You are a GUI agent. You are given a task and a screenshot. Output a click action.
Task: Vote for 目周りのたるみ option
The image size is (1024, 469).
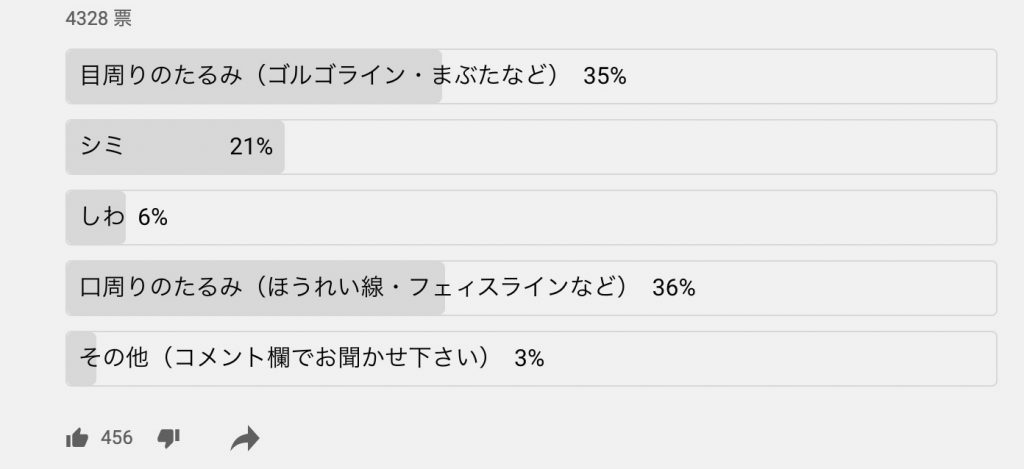pos(531,76)
